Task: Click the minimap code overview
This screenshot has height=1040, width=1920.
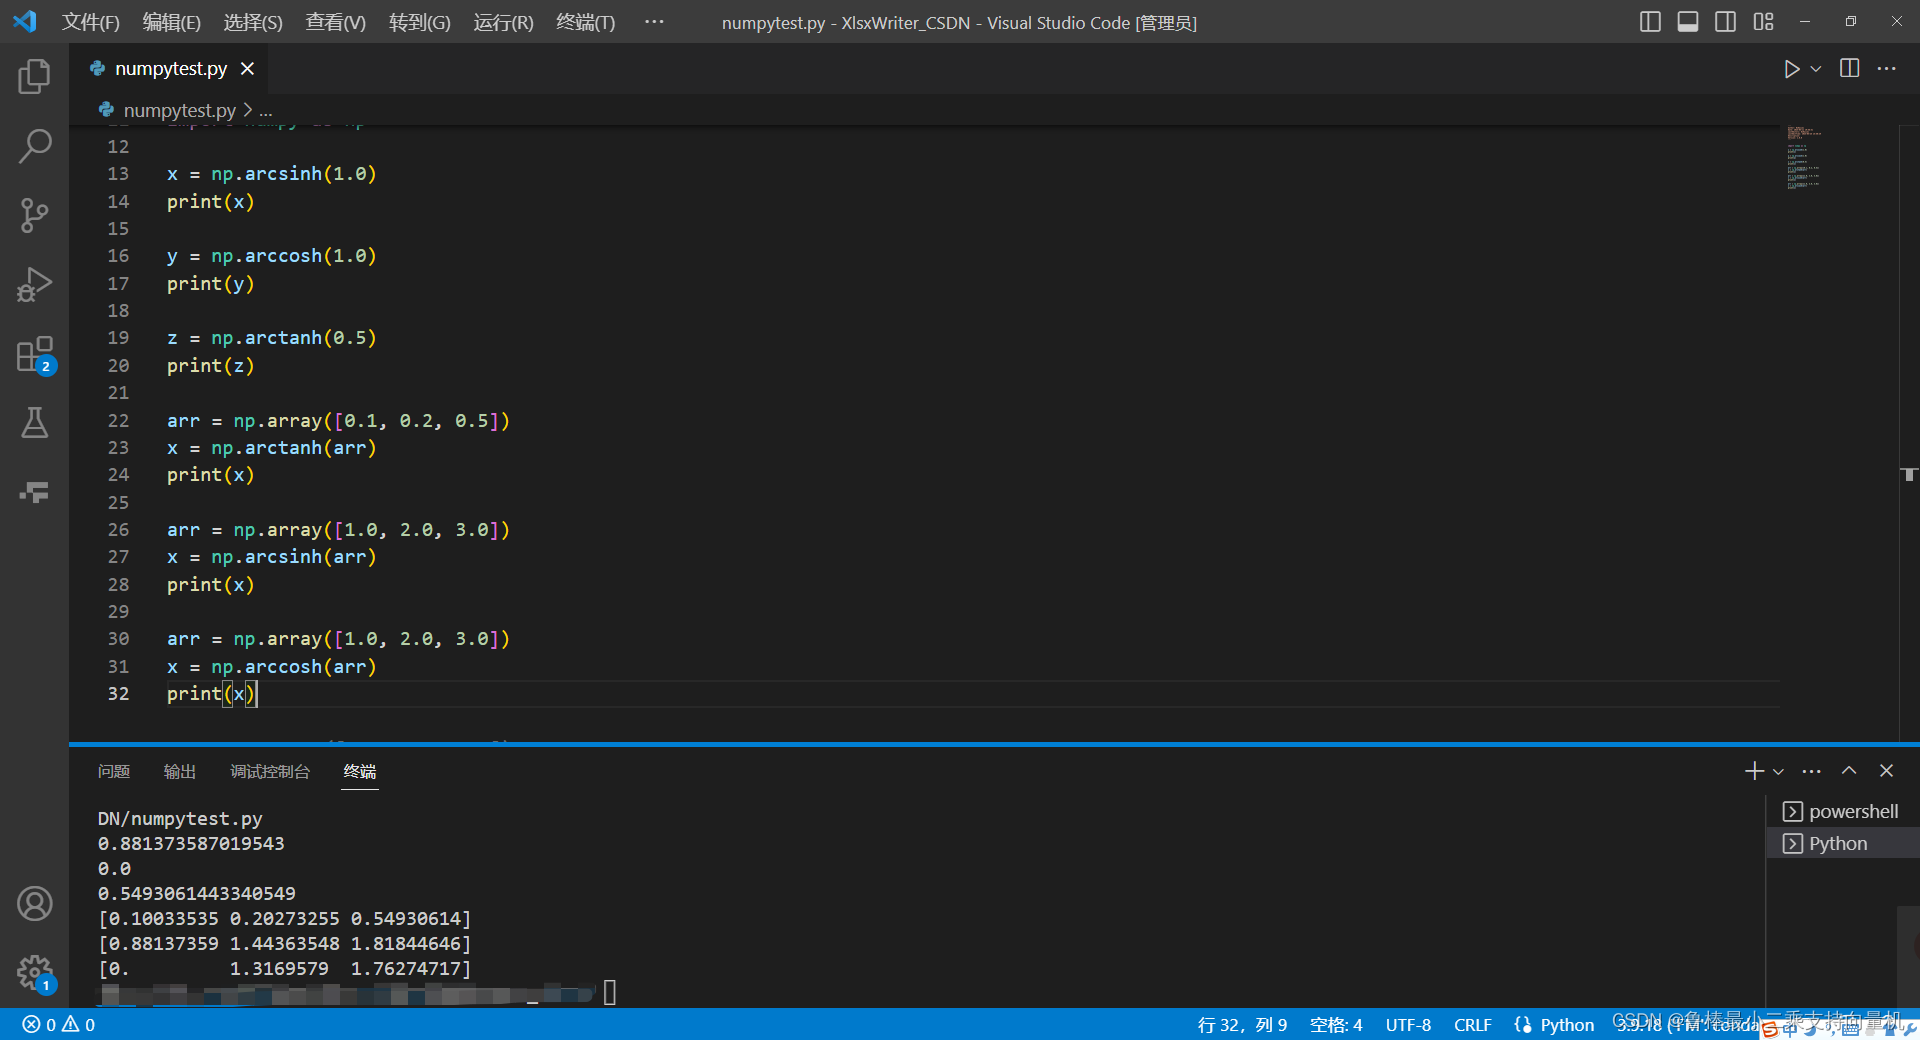Action: 1804,157
